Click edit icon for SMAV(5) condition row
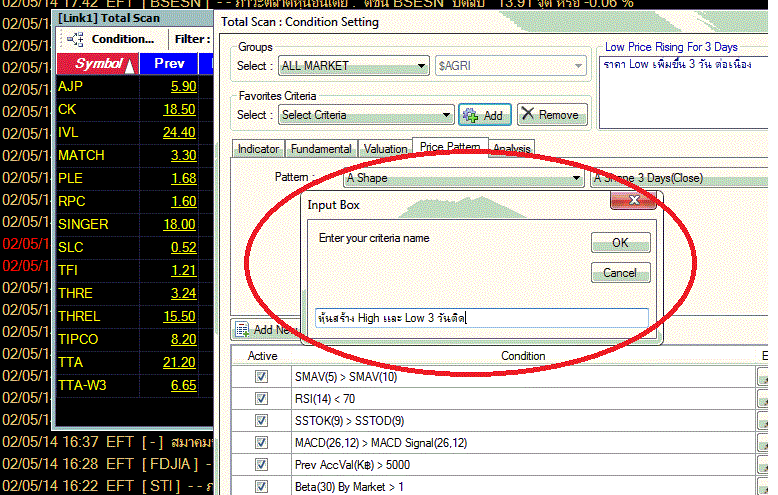The width and height of the screenshot is (778, 495). click(x=763, y=377)
